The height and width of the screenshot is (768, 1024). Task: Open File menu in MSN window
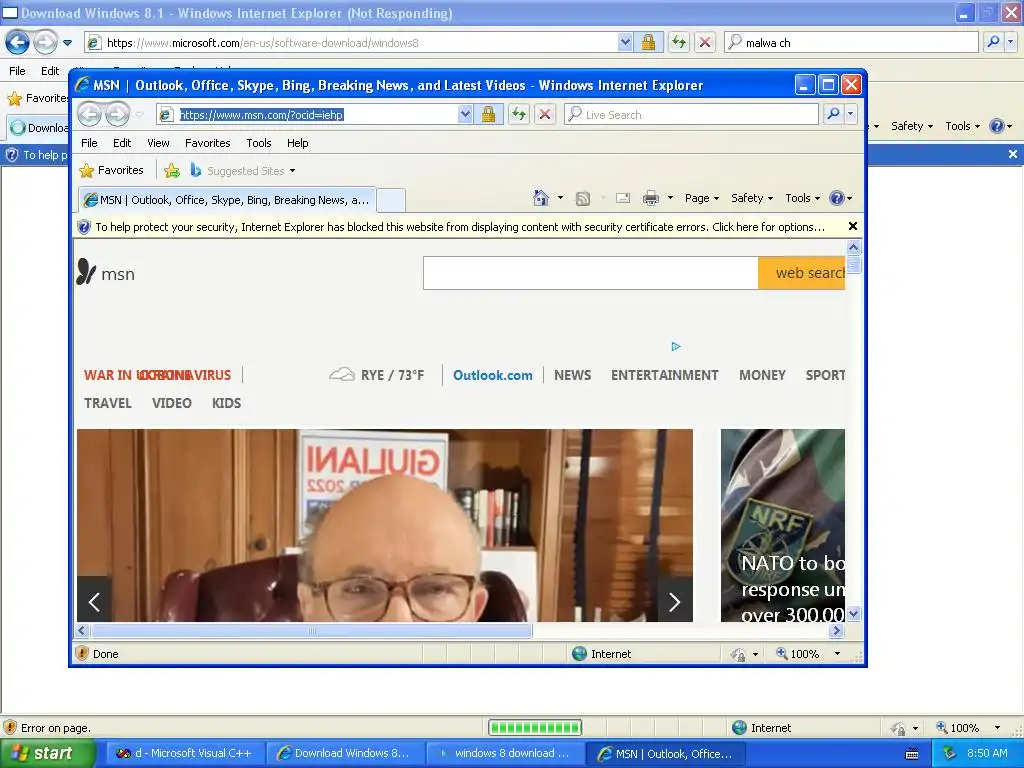(89, 143)
